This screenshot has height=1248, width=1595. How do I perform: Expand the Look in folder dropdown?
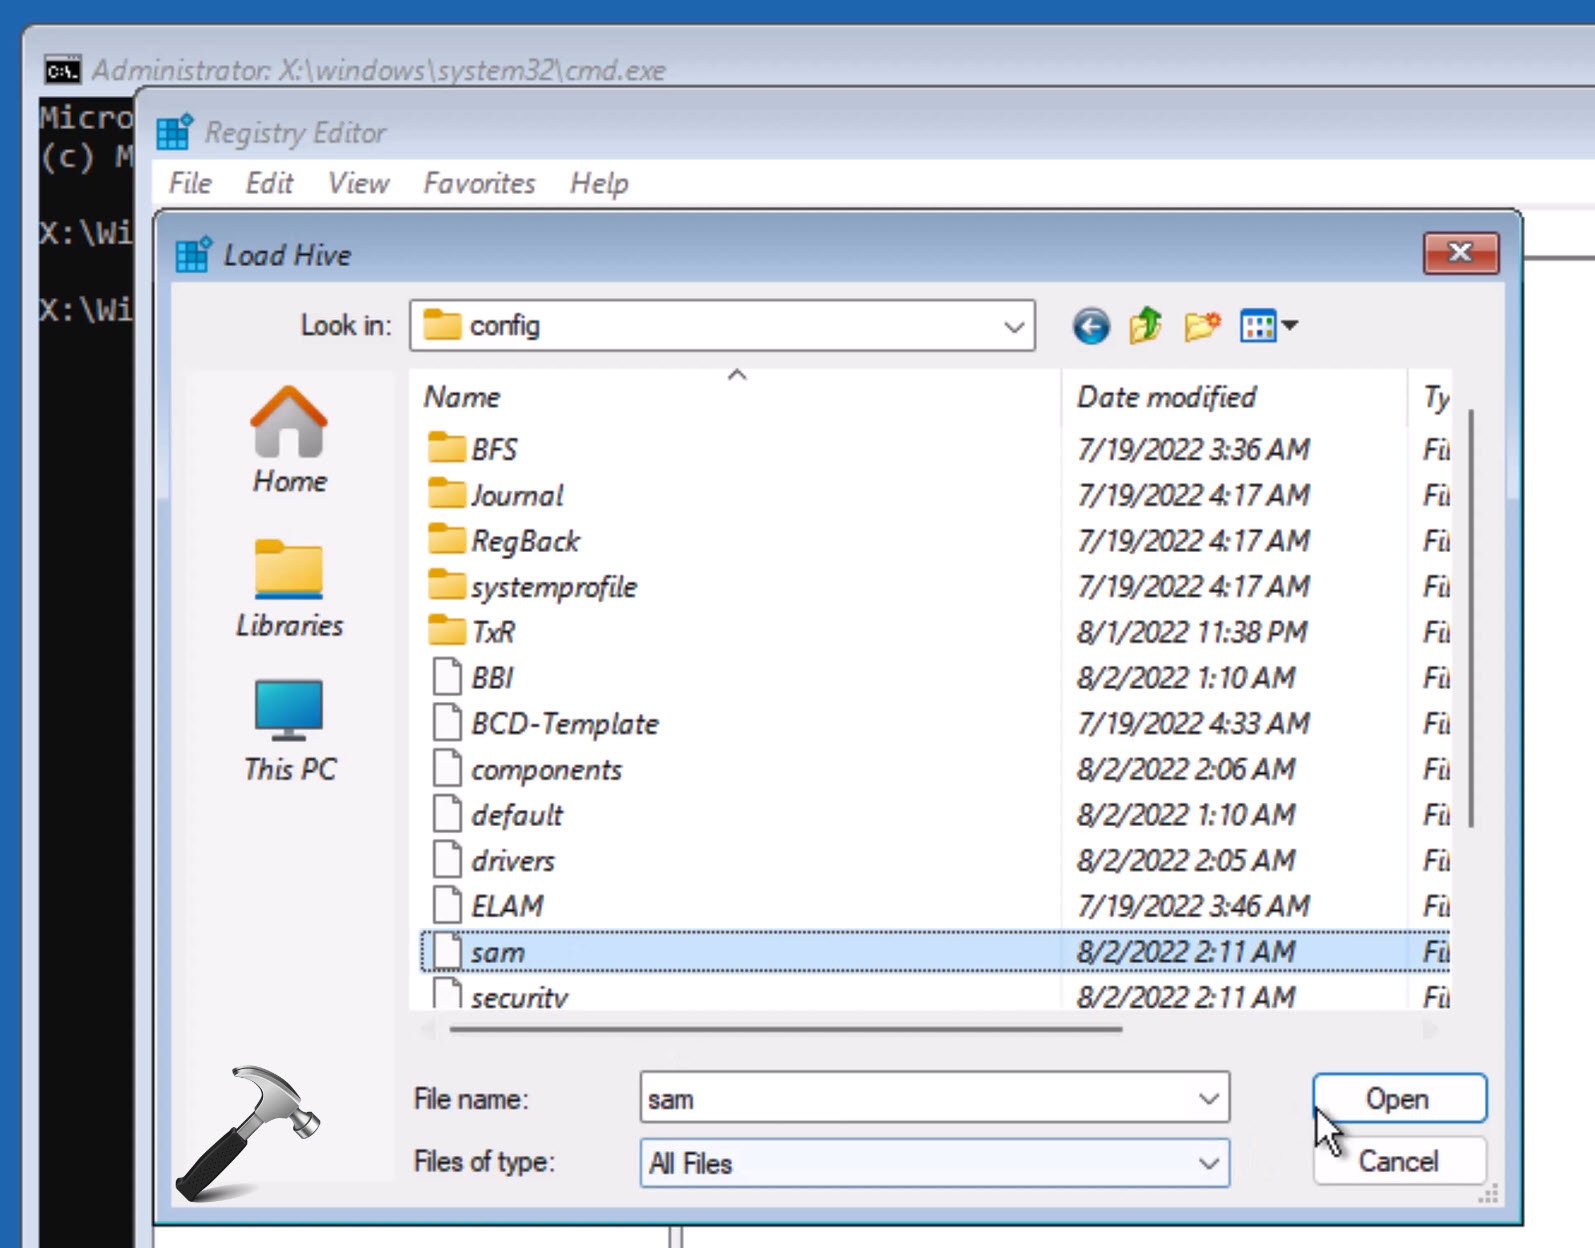pos(1013,327)
